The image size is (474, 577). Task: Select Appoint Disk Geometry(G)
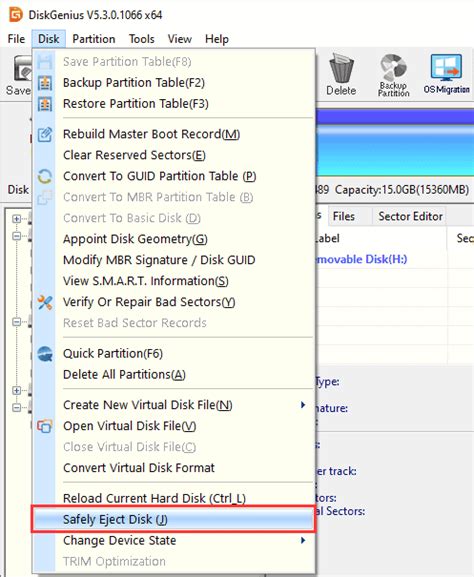(x=174, y=239)
